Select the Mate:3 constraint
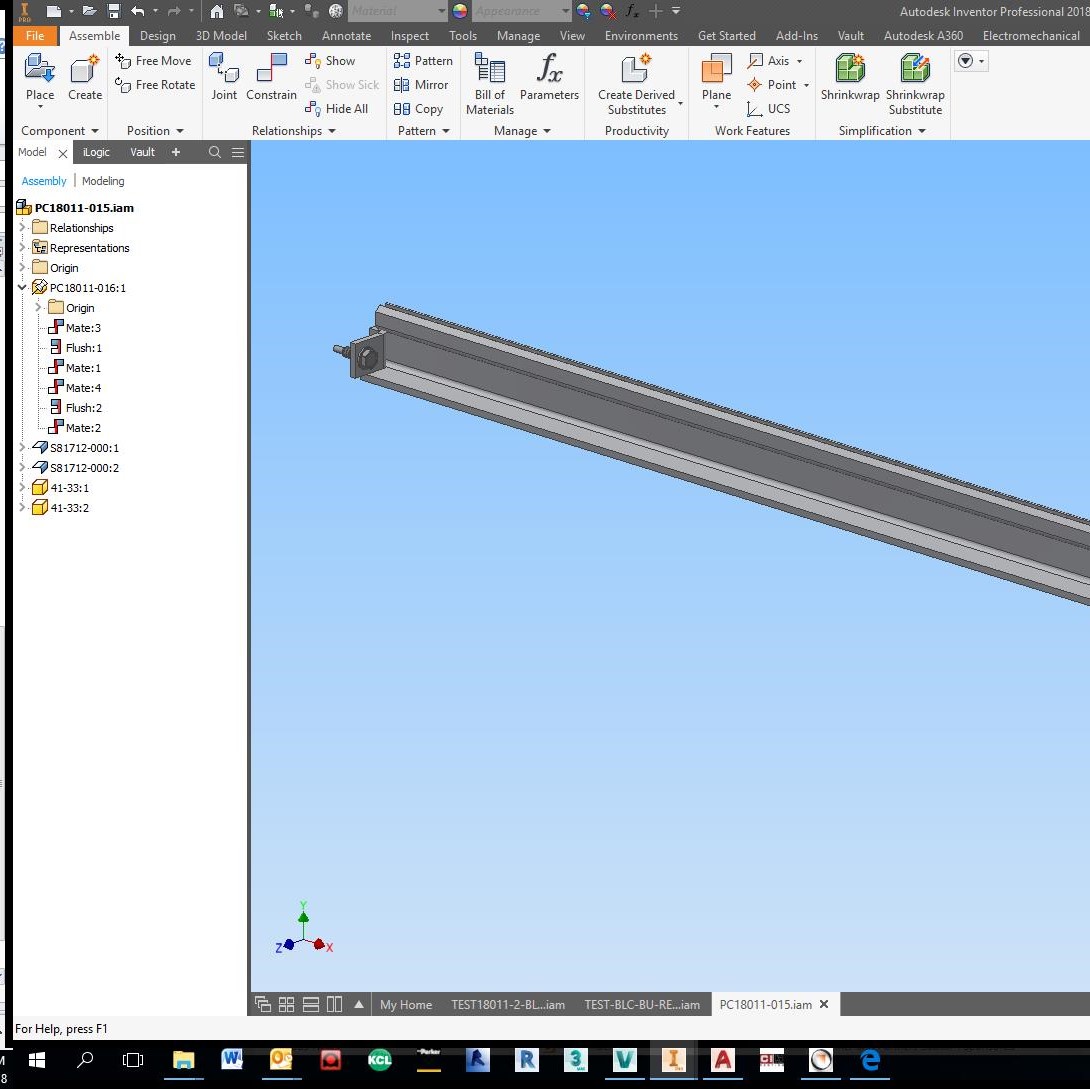This screenshot has width=1090, height=1089. pos(75,327)
